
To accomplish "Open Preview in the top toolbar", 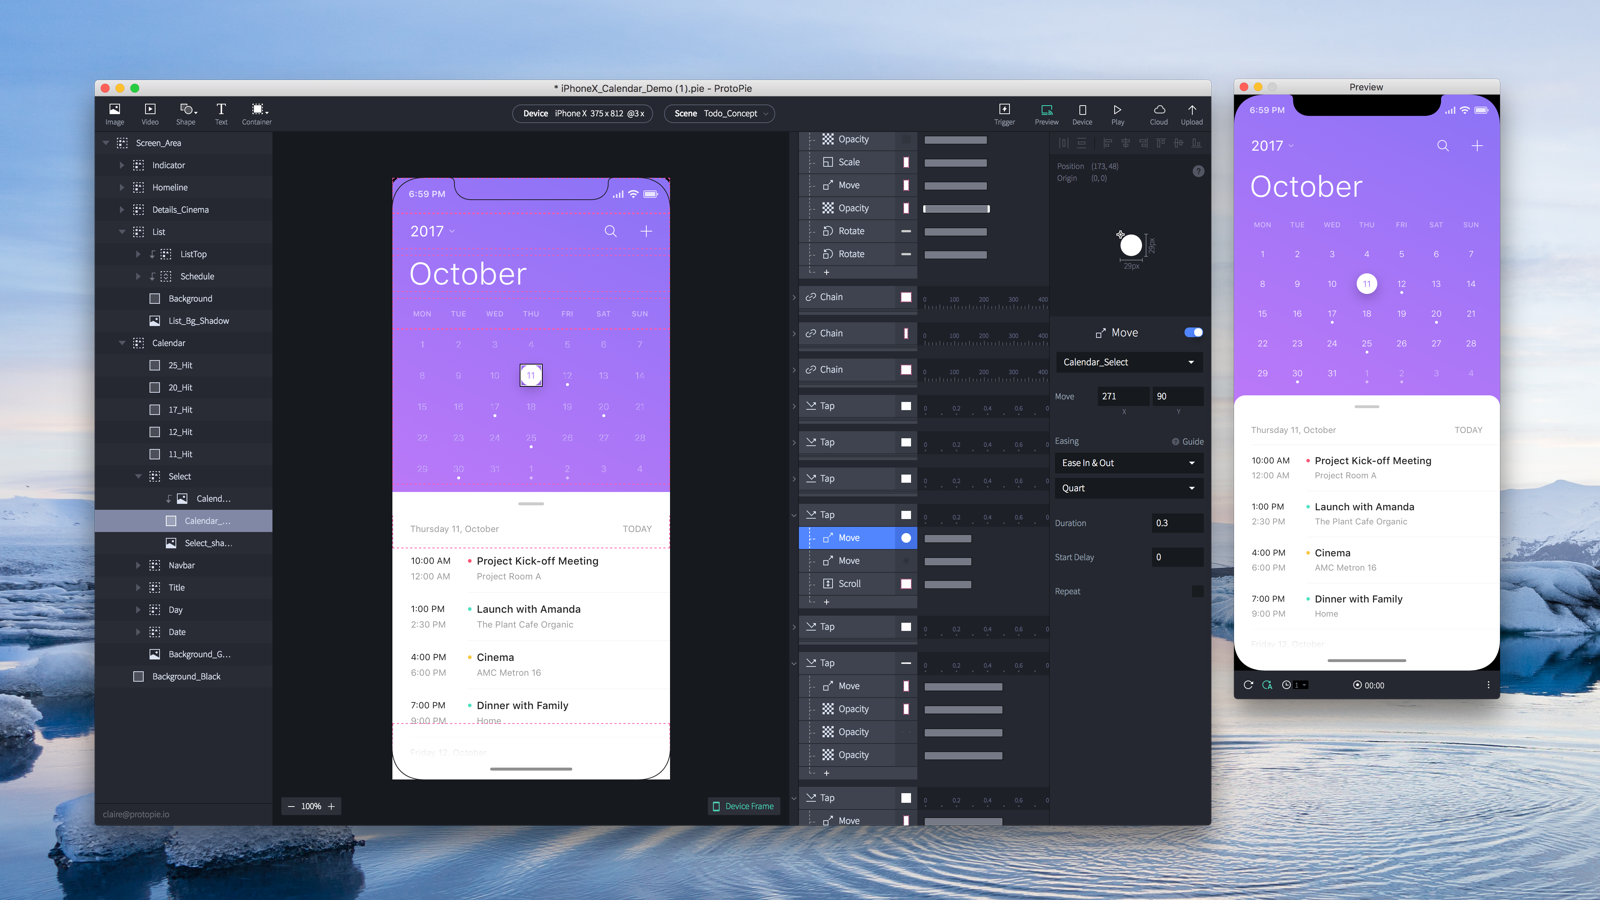I will click(x=1046, y=112).
